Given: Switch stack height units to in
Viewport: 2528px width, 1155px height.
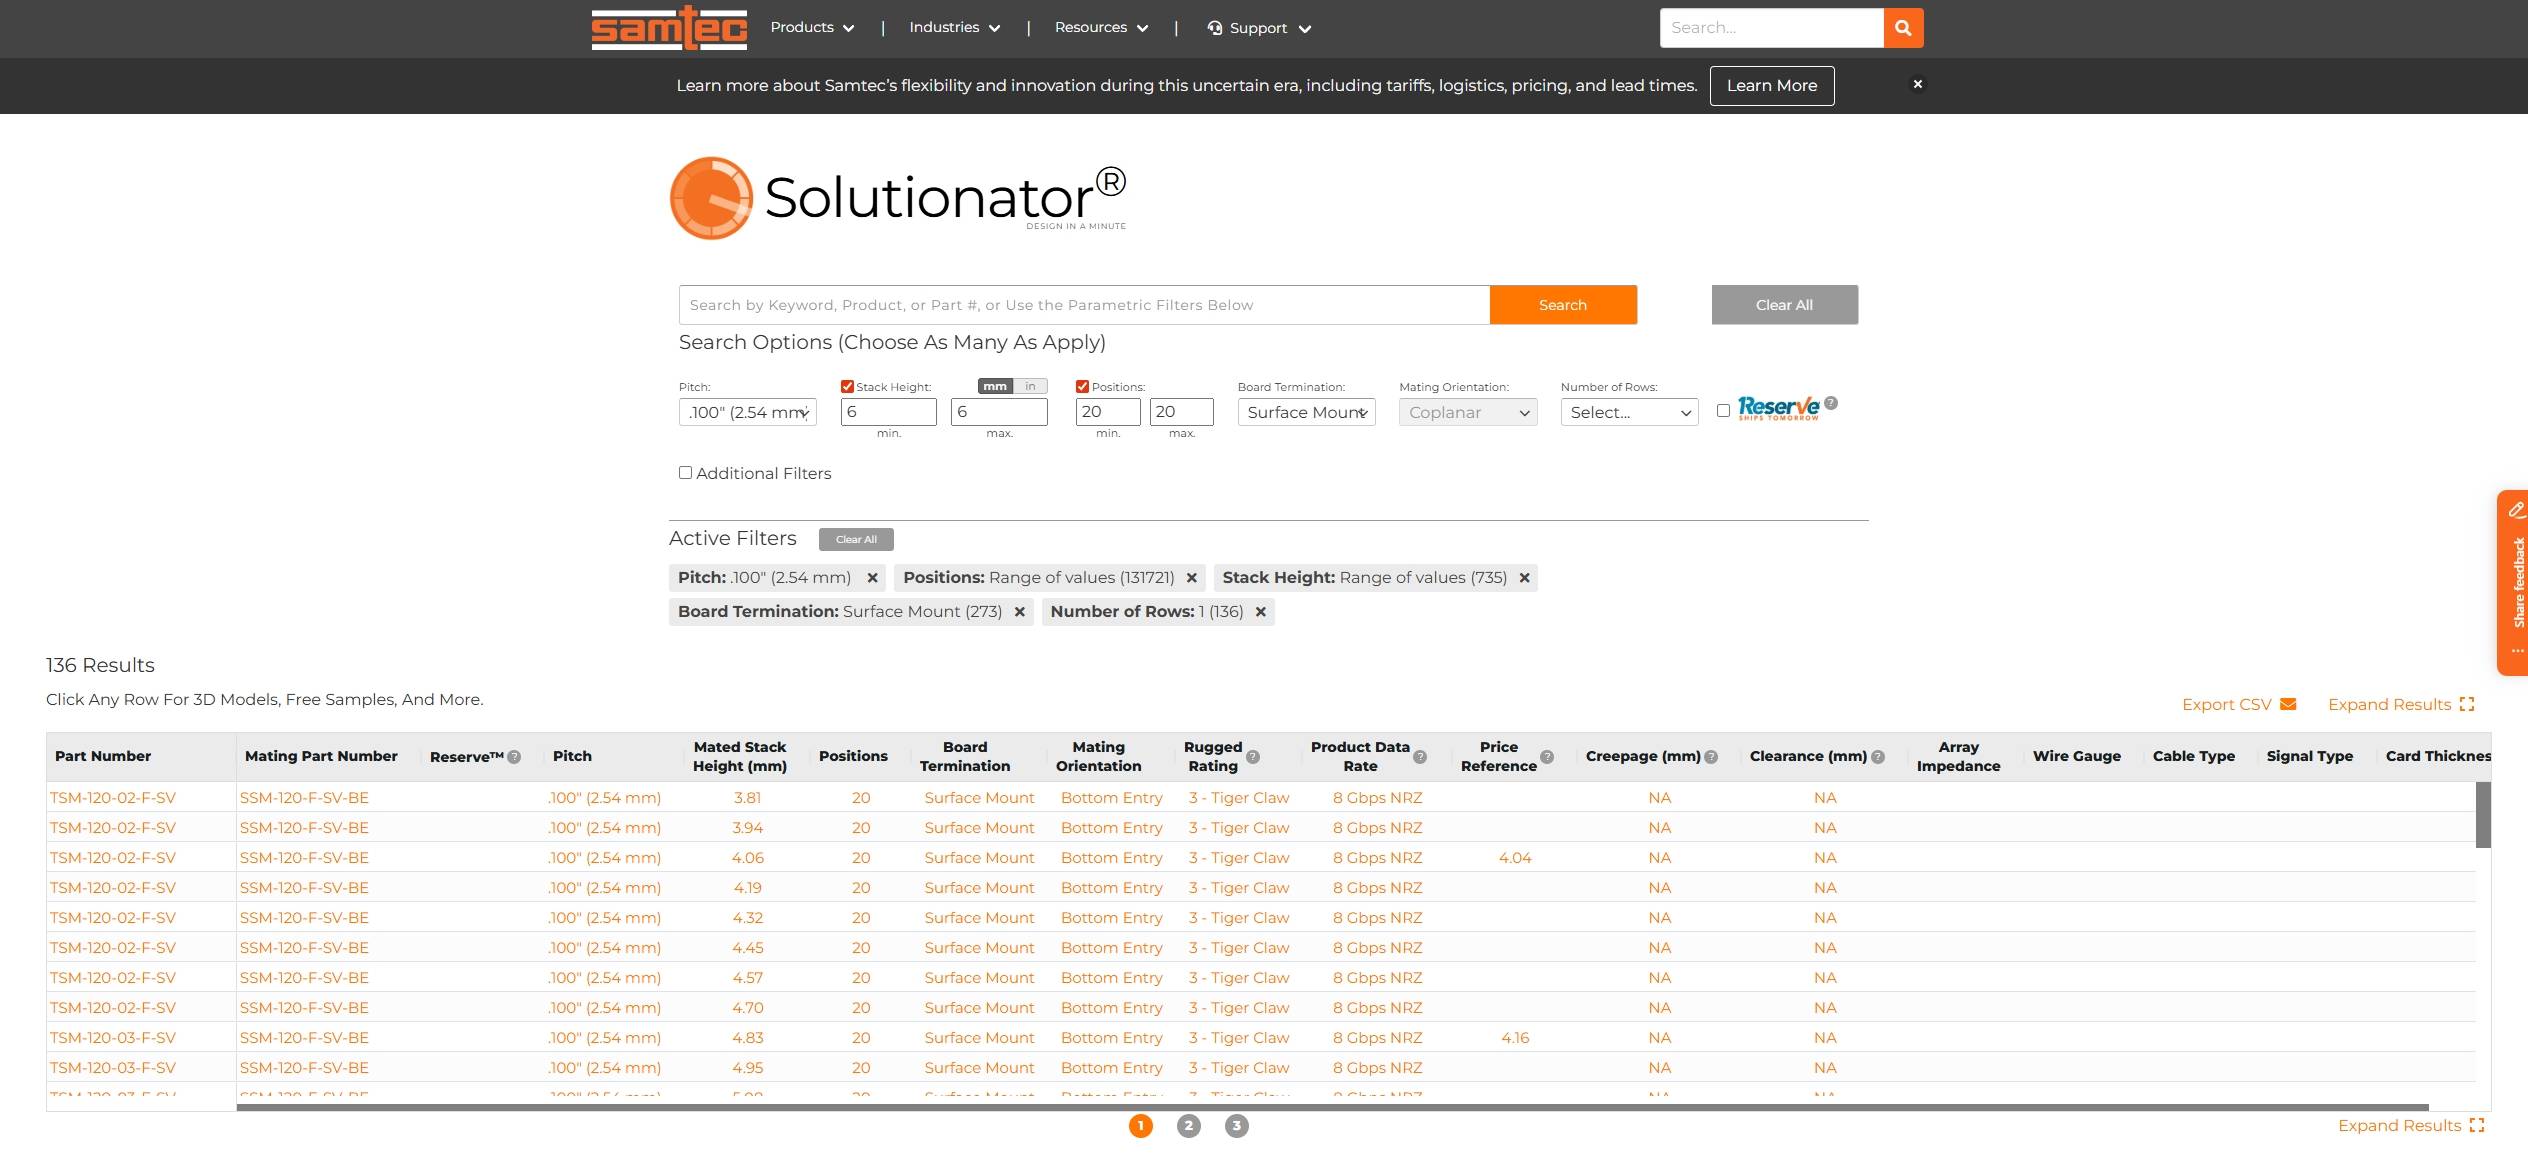Looking at the screenshot, I should (1030, 386).
